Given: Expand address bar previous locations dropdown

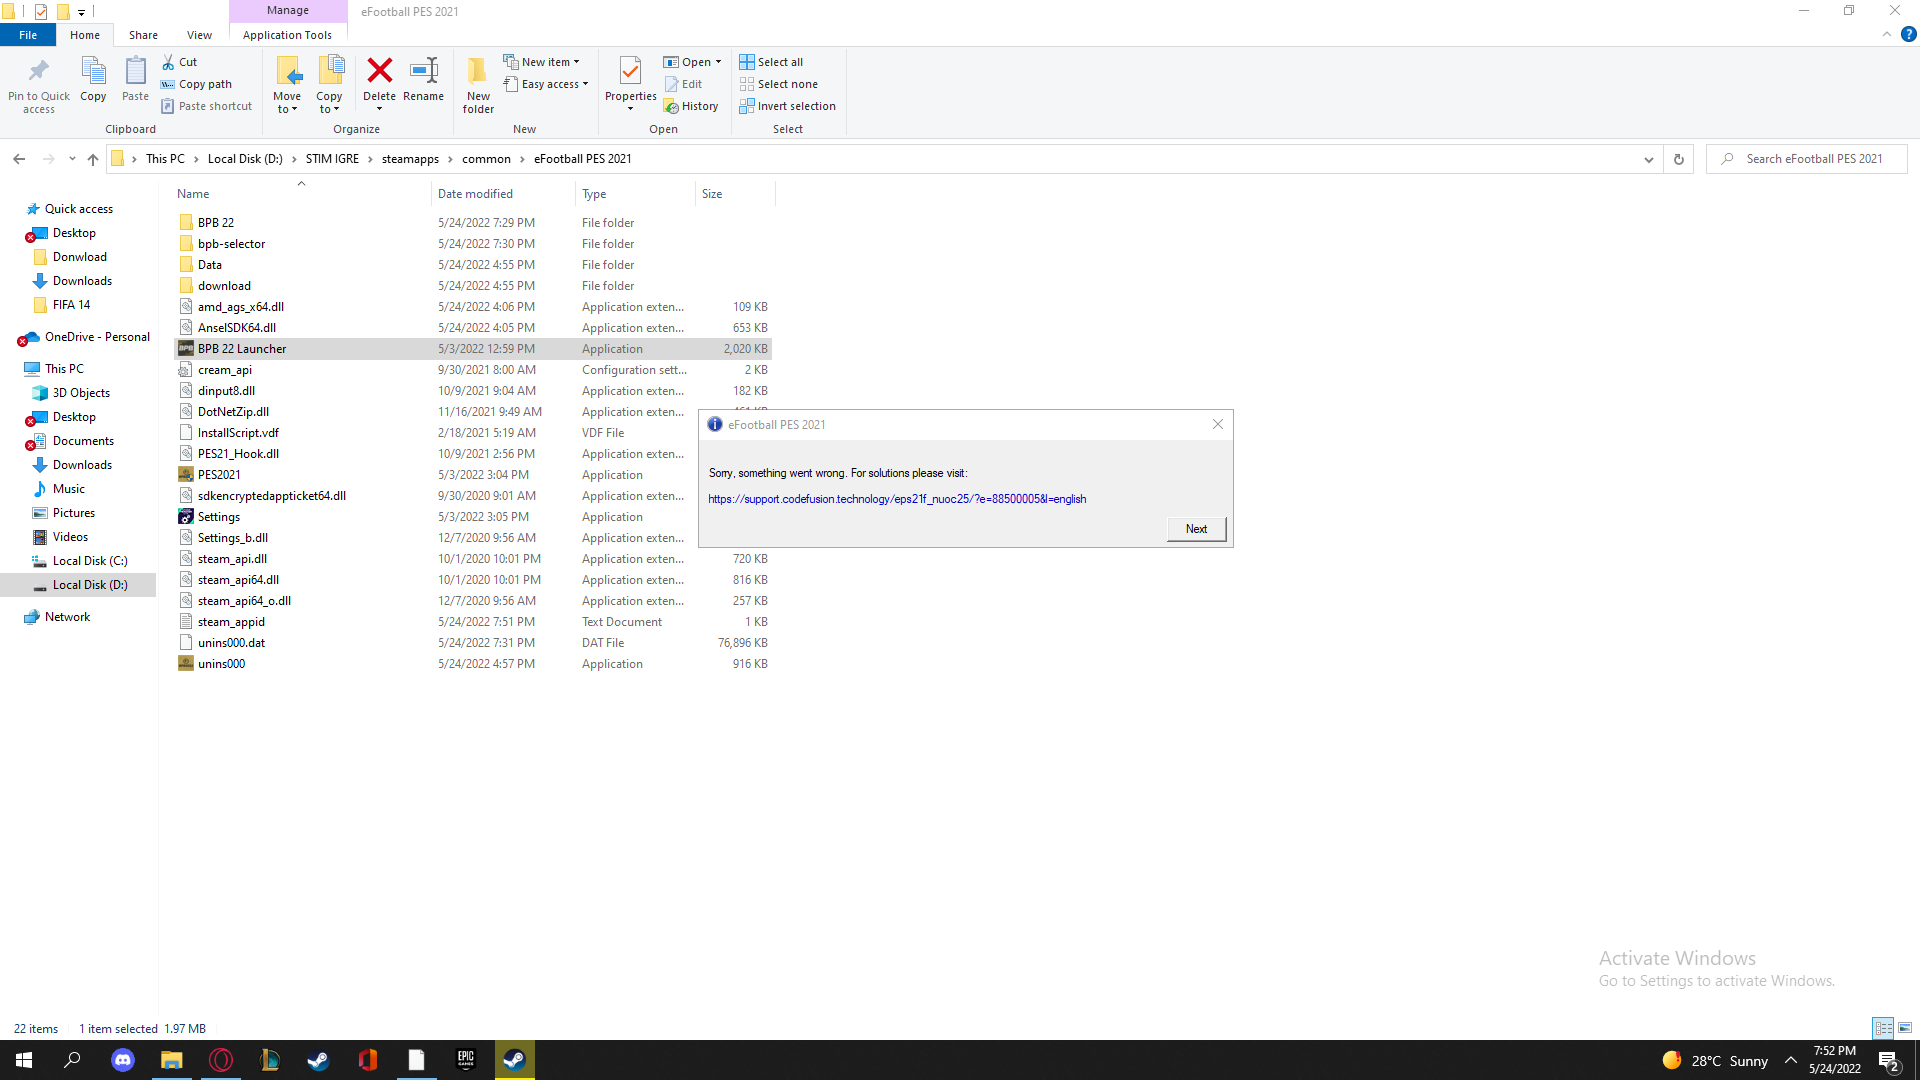Looking at the screenshot, I should (x=1649, y=159).
